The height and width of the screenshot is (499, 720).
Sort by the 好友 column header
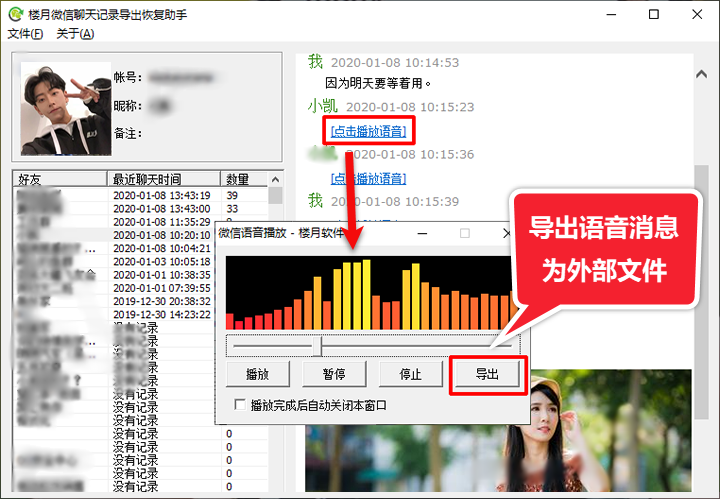click(x=60, y=179)
